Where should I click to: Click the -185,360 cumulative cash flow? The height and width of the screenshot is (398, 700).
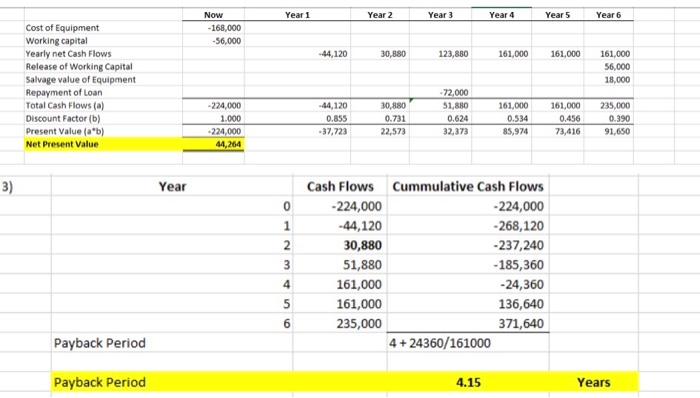tap(518, 265)
